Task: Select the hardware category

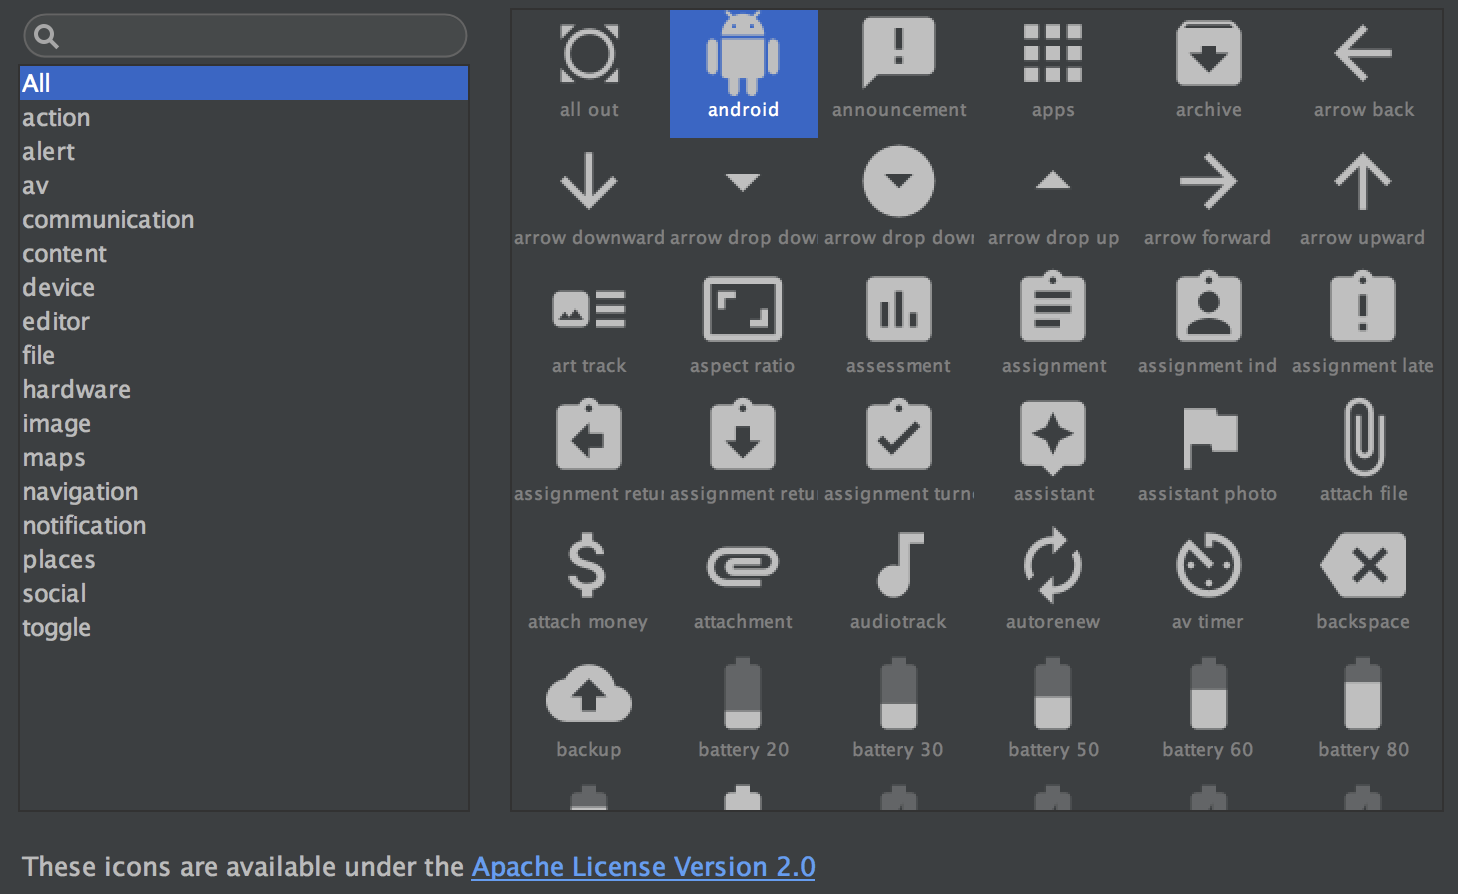Action: click(76, 389)
